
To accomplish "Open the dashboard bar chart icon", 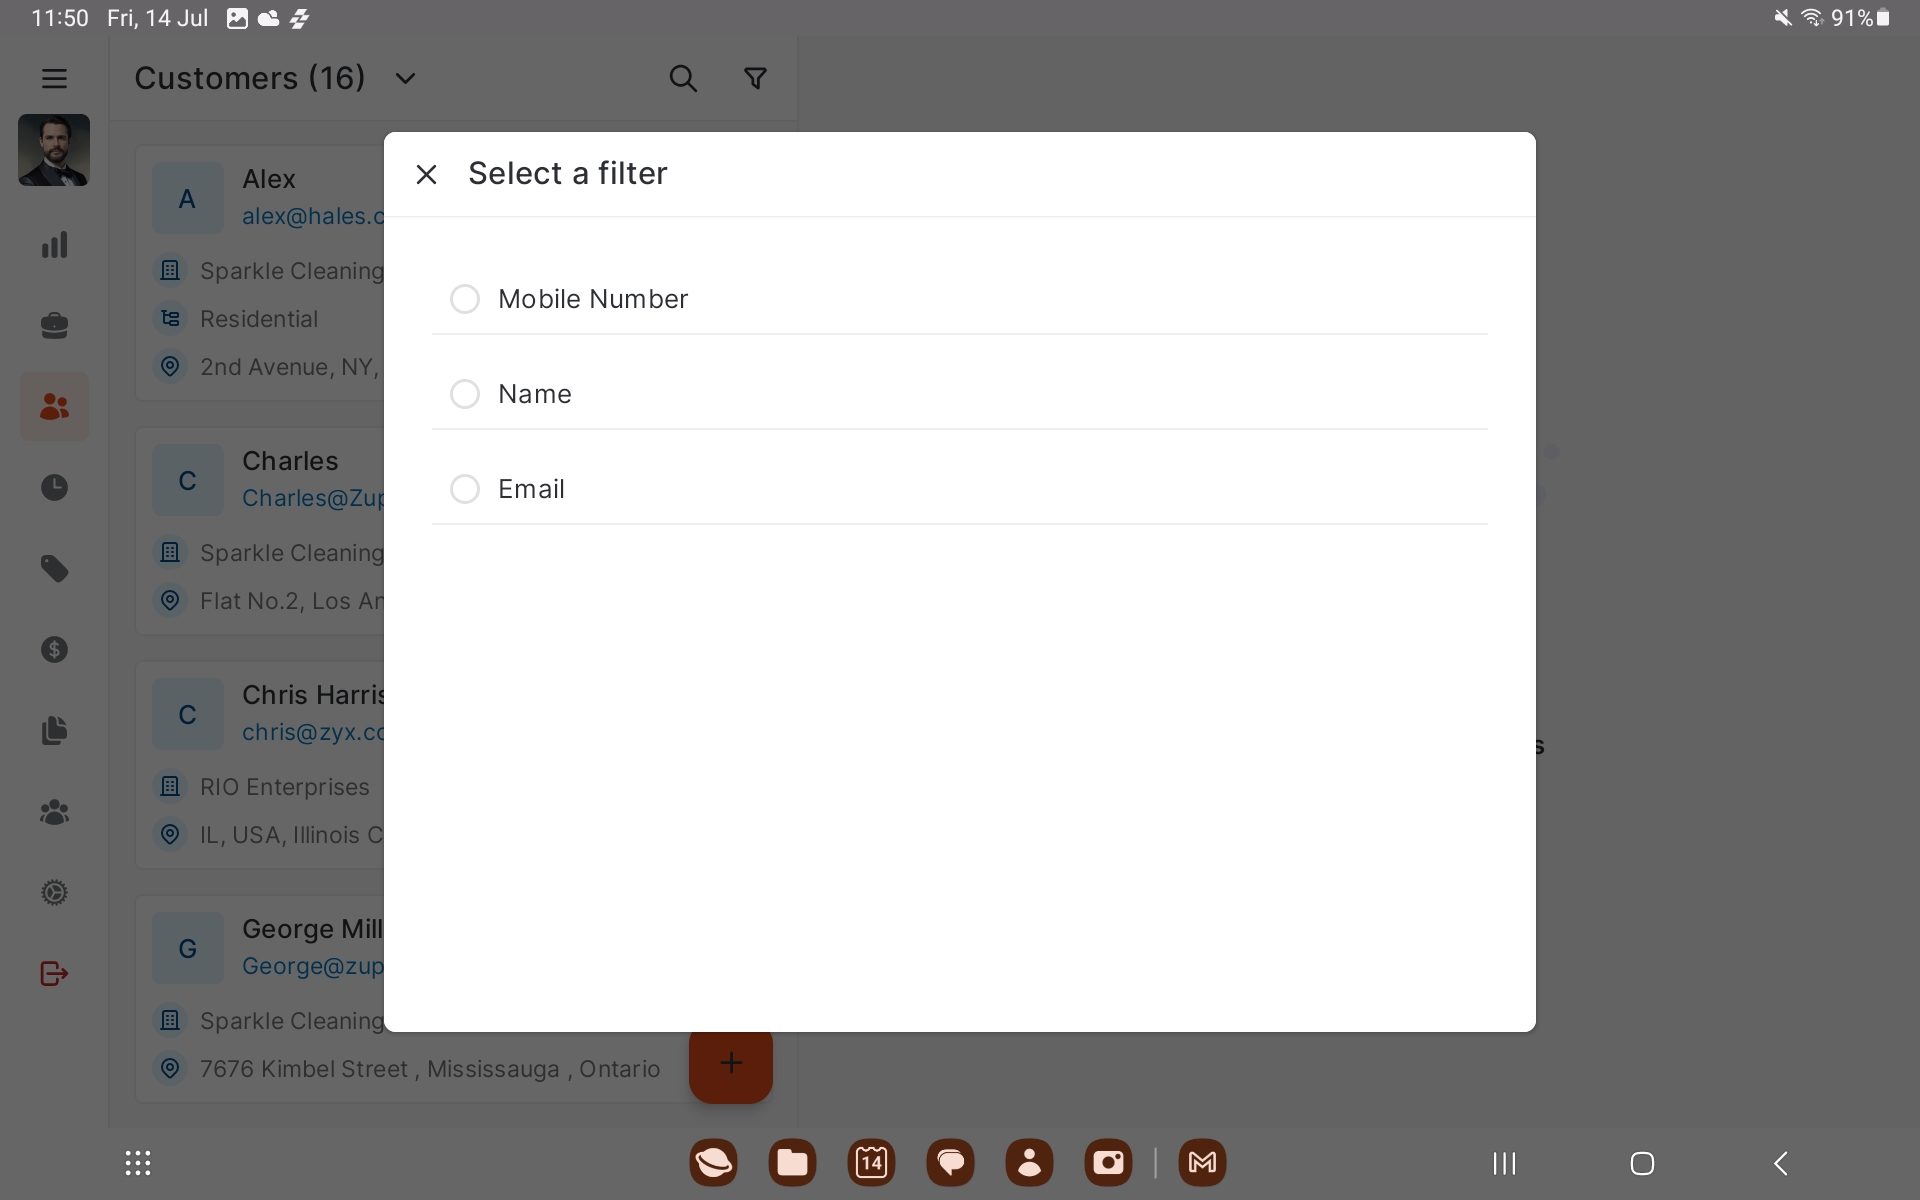I will 54,245.
